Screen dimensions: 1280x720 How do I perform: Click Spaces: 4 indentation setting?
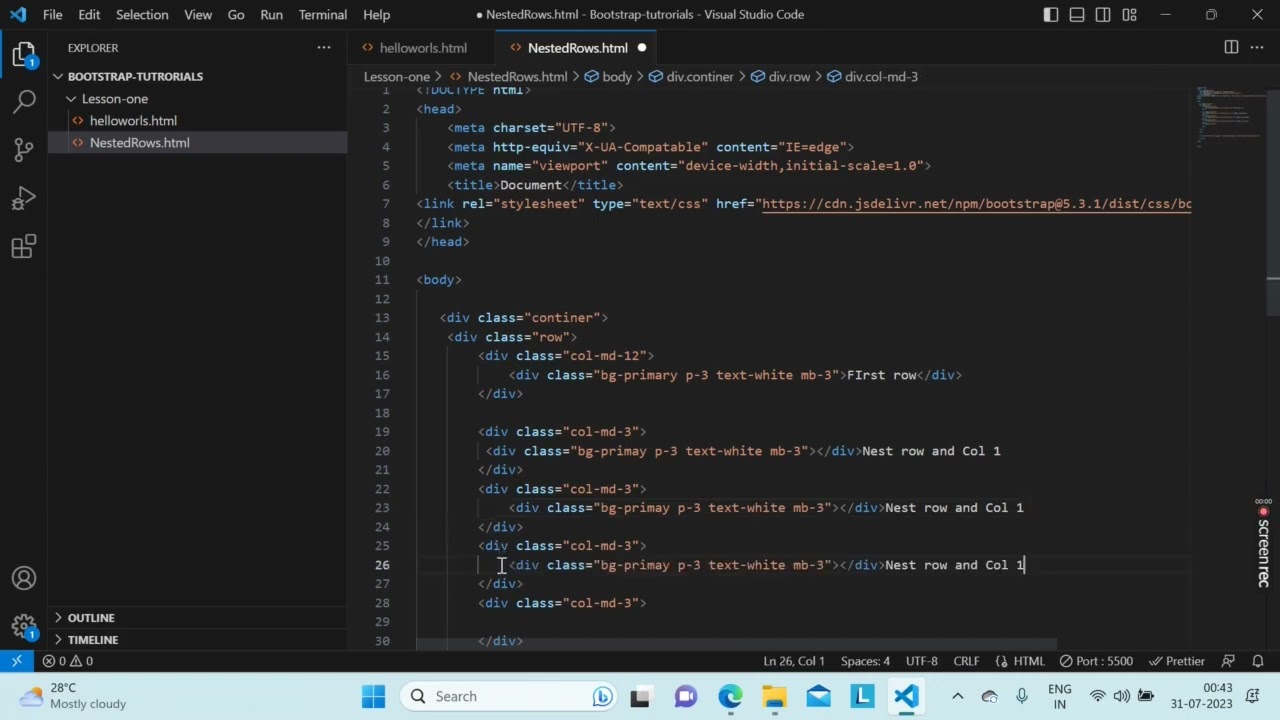coord(865,661)
